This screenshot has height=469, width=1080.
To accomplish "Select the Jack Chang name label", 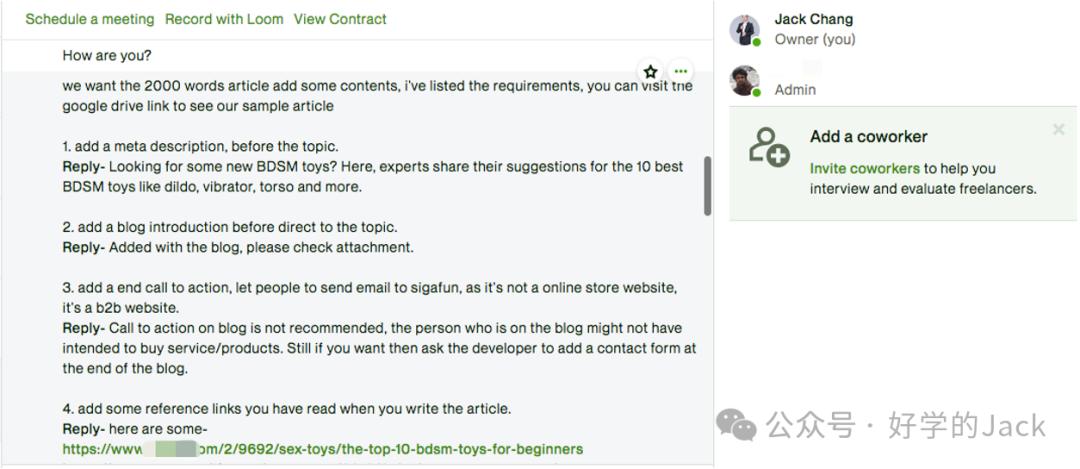I will pyautogui.click(x=814, y=19).
